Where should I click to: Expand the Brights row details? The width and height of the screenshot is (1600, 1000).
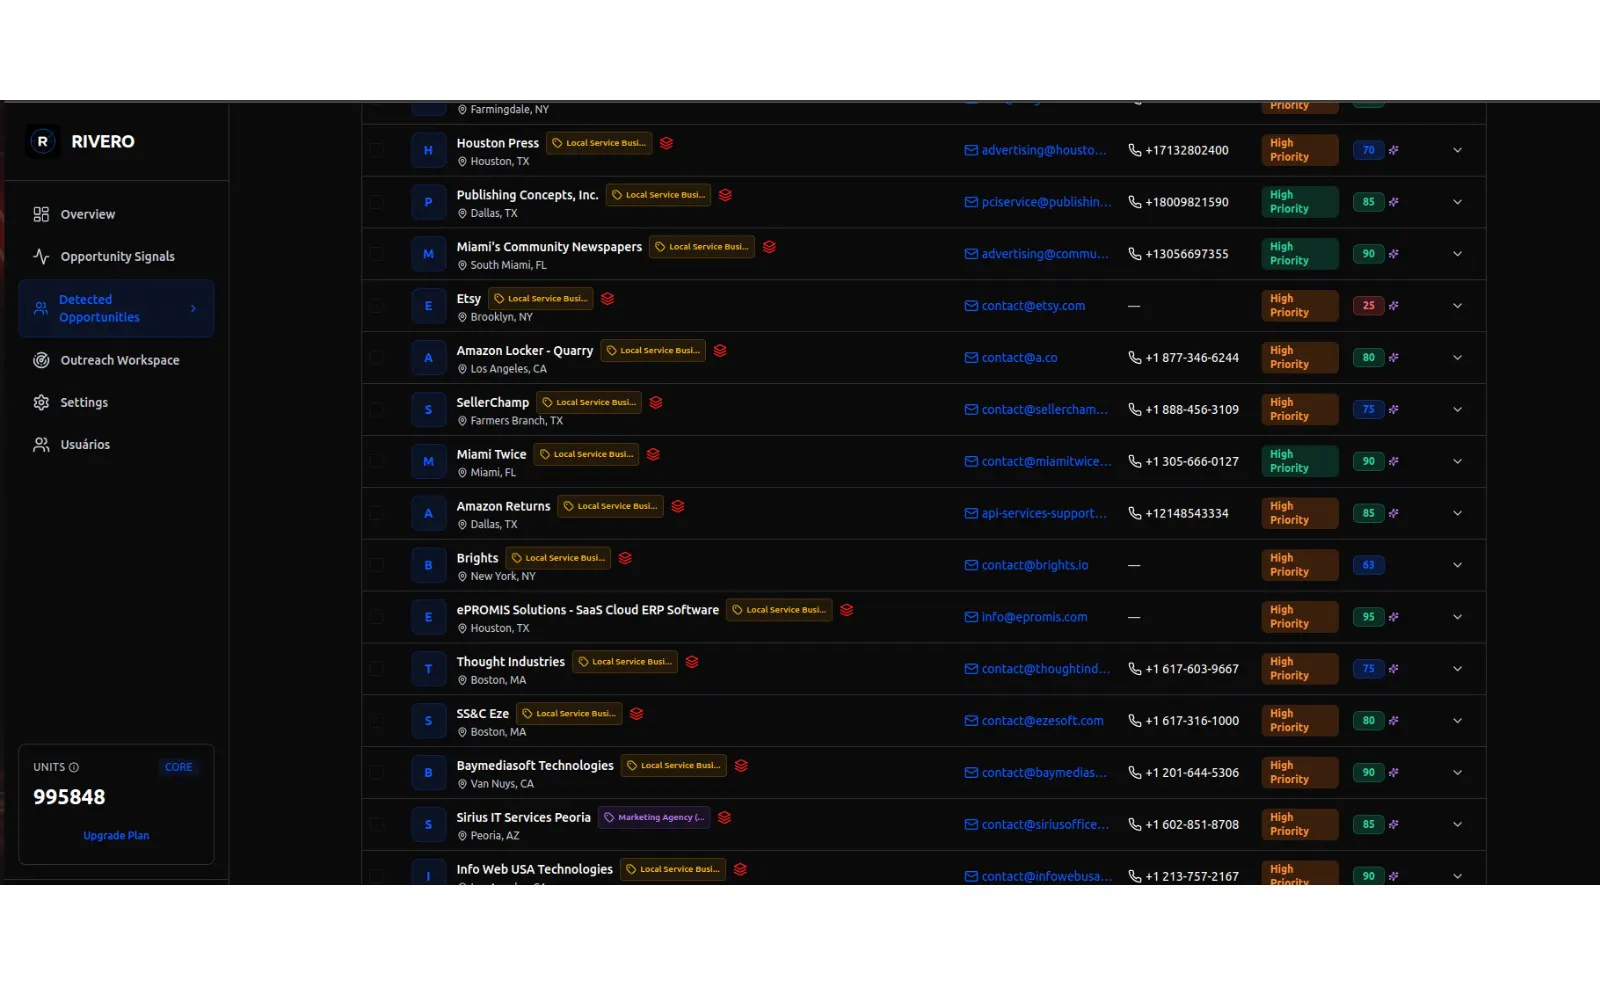pyautogui.click(x=1457, y=566)
